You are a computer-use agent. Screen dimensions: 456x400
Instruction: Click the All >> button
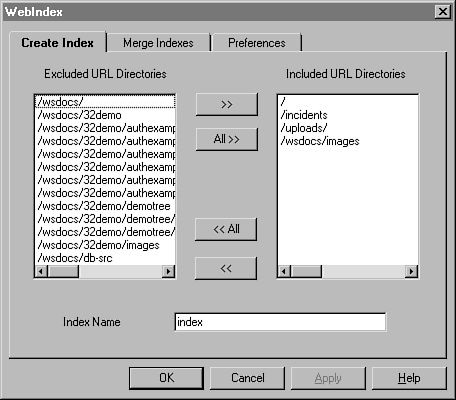point(227,139)
